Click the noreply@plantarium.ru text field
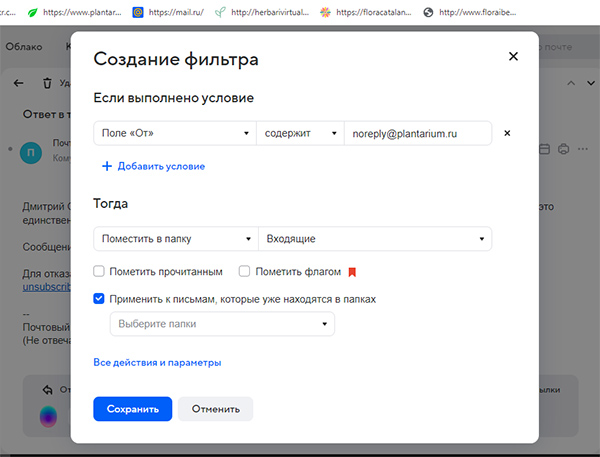This screenshot has width=600, height=457. (x=416, y=133)
